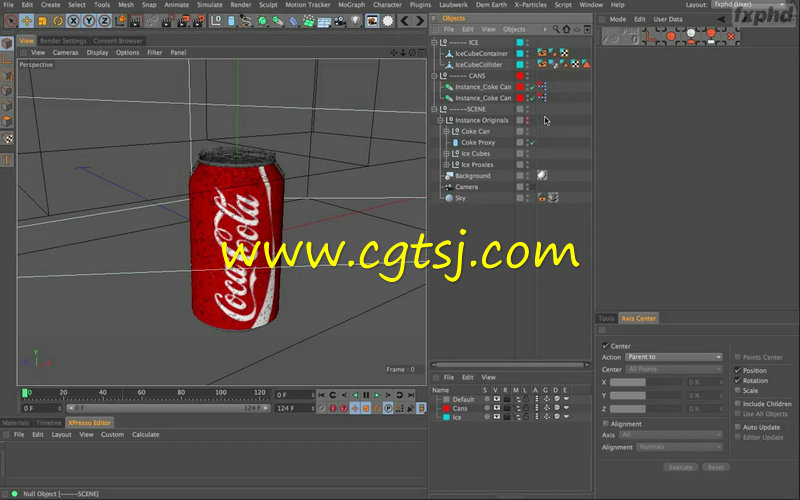Viewport: 800px width, 500px height.
Task: Toggle the Center checkbox
Action: tap(605, 346)
